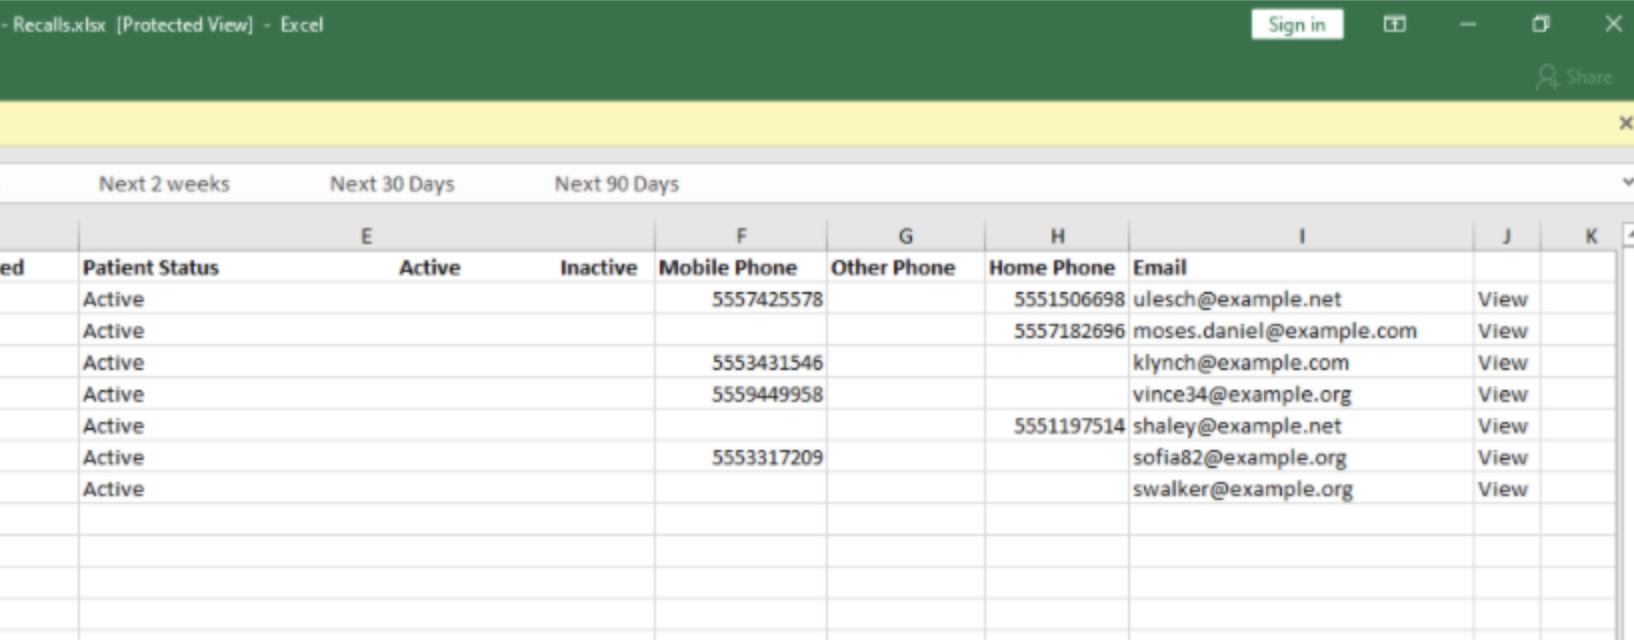Viewport: 1634px width, 640px height.
Task: Select the Next 2 weeks filter
Action: click(164, 184)
